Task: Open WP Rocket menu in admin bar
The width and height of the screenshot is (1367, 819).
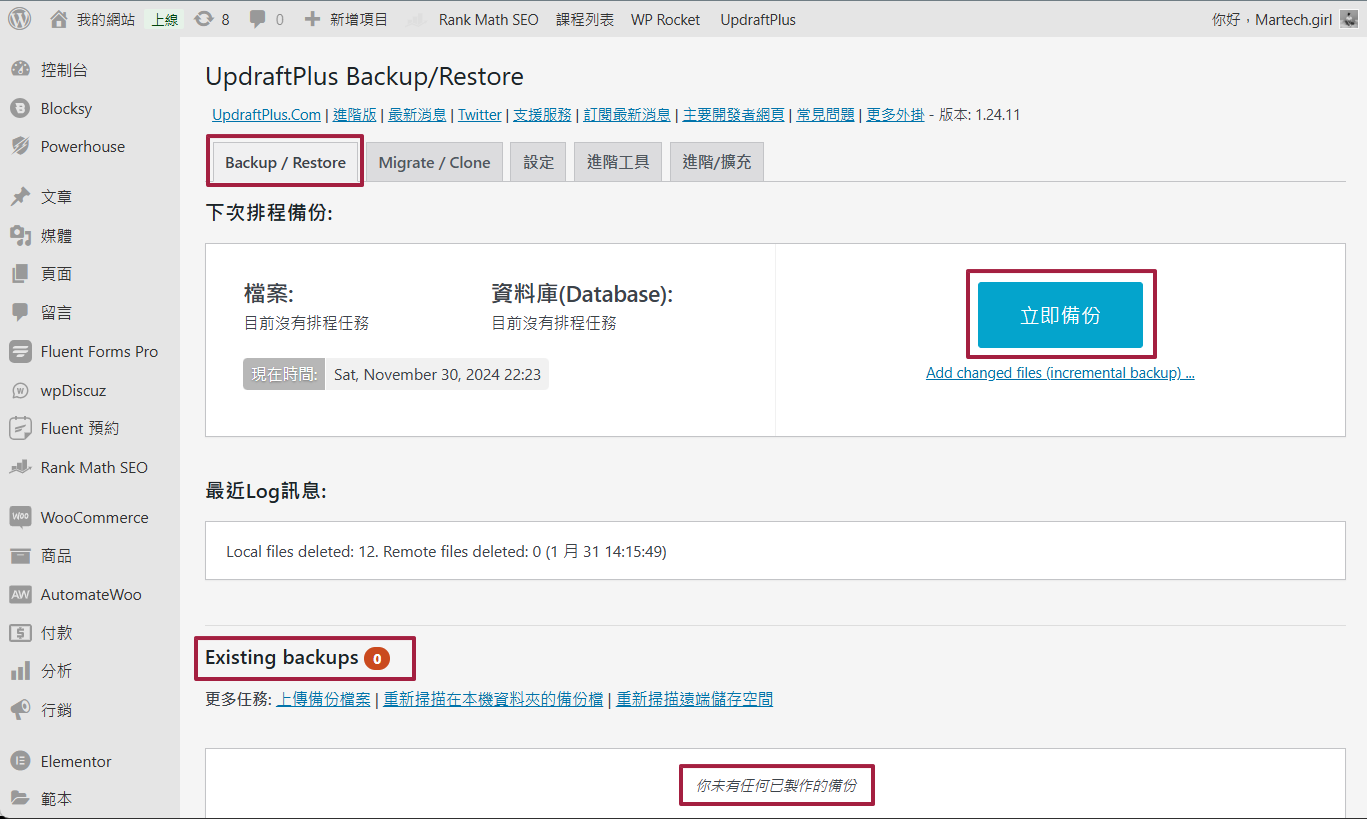Action: coord(665,19)
